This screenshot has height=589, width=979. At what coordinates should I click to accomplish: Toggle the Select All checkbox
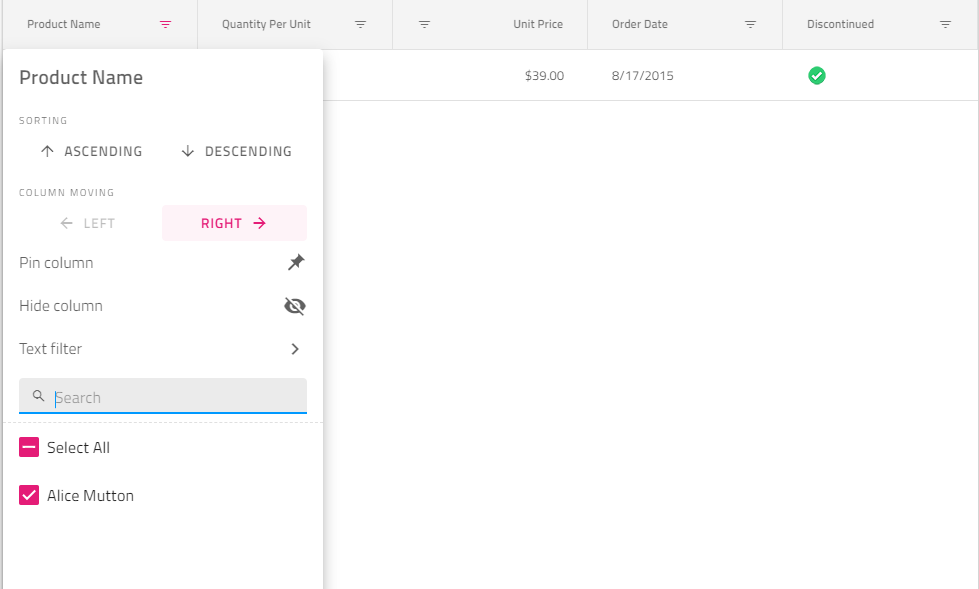pyautogui.click(x=28, y=447)
